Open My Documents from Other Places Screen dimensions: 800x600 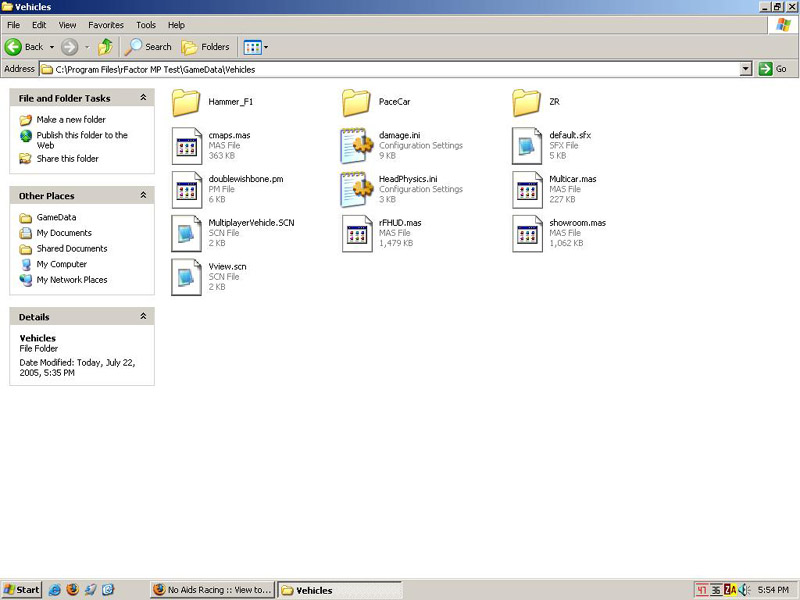[x=64, y=233]
